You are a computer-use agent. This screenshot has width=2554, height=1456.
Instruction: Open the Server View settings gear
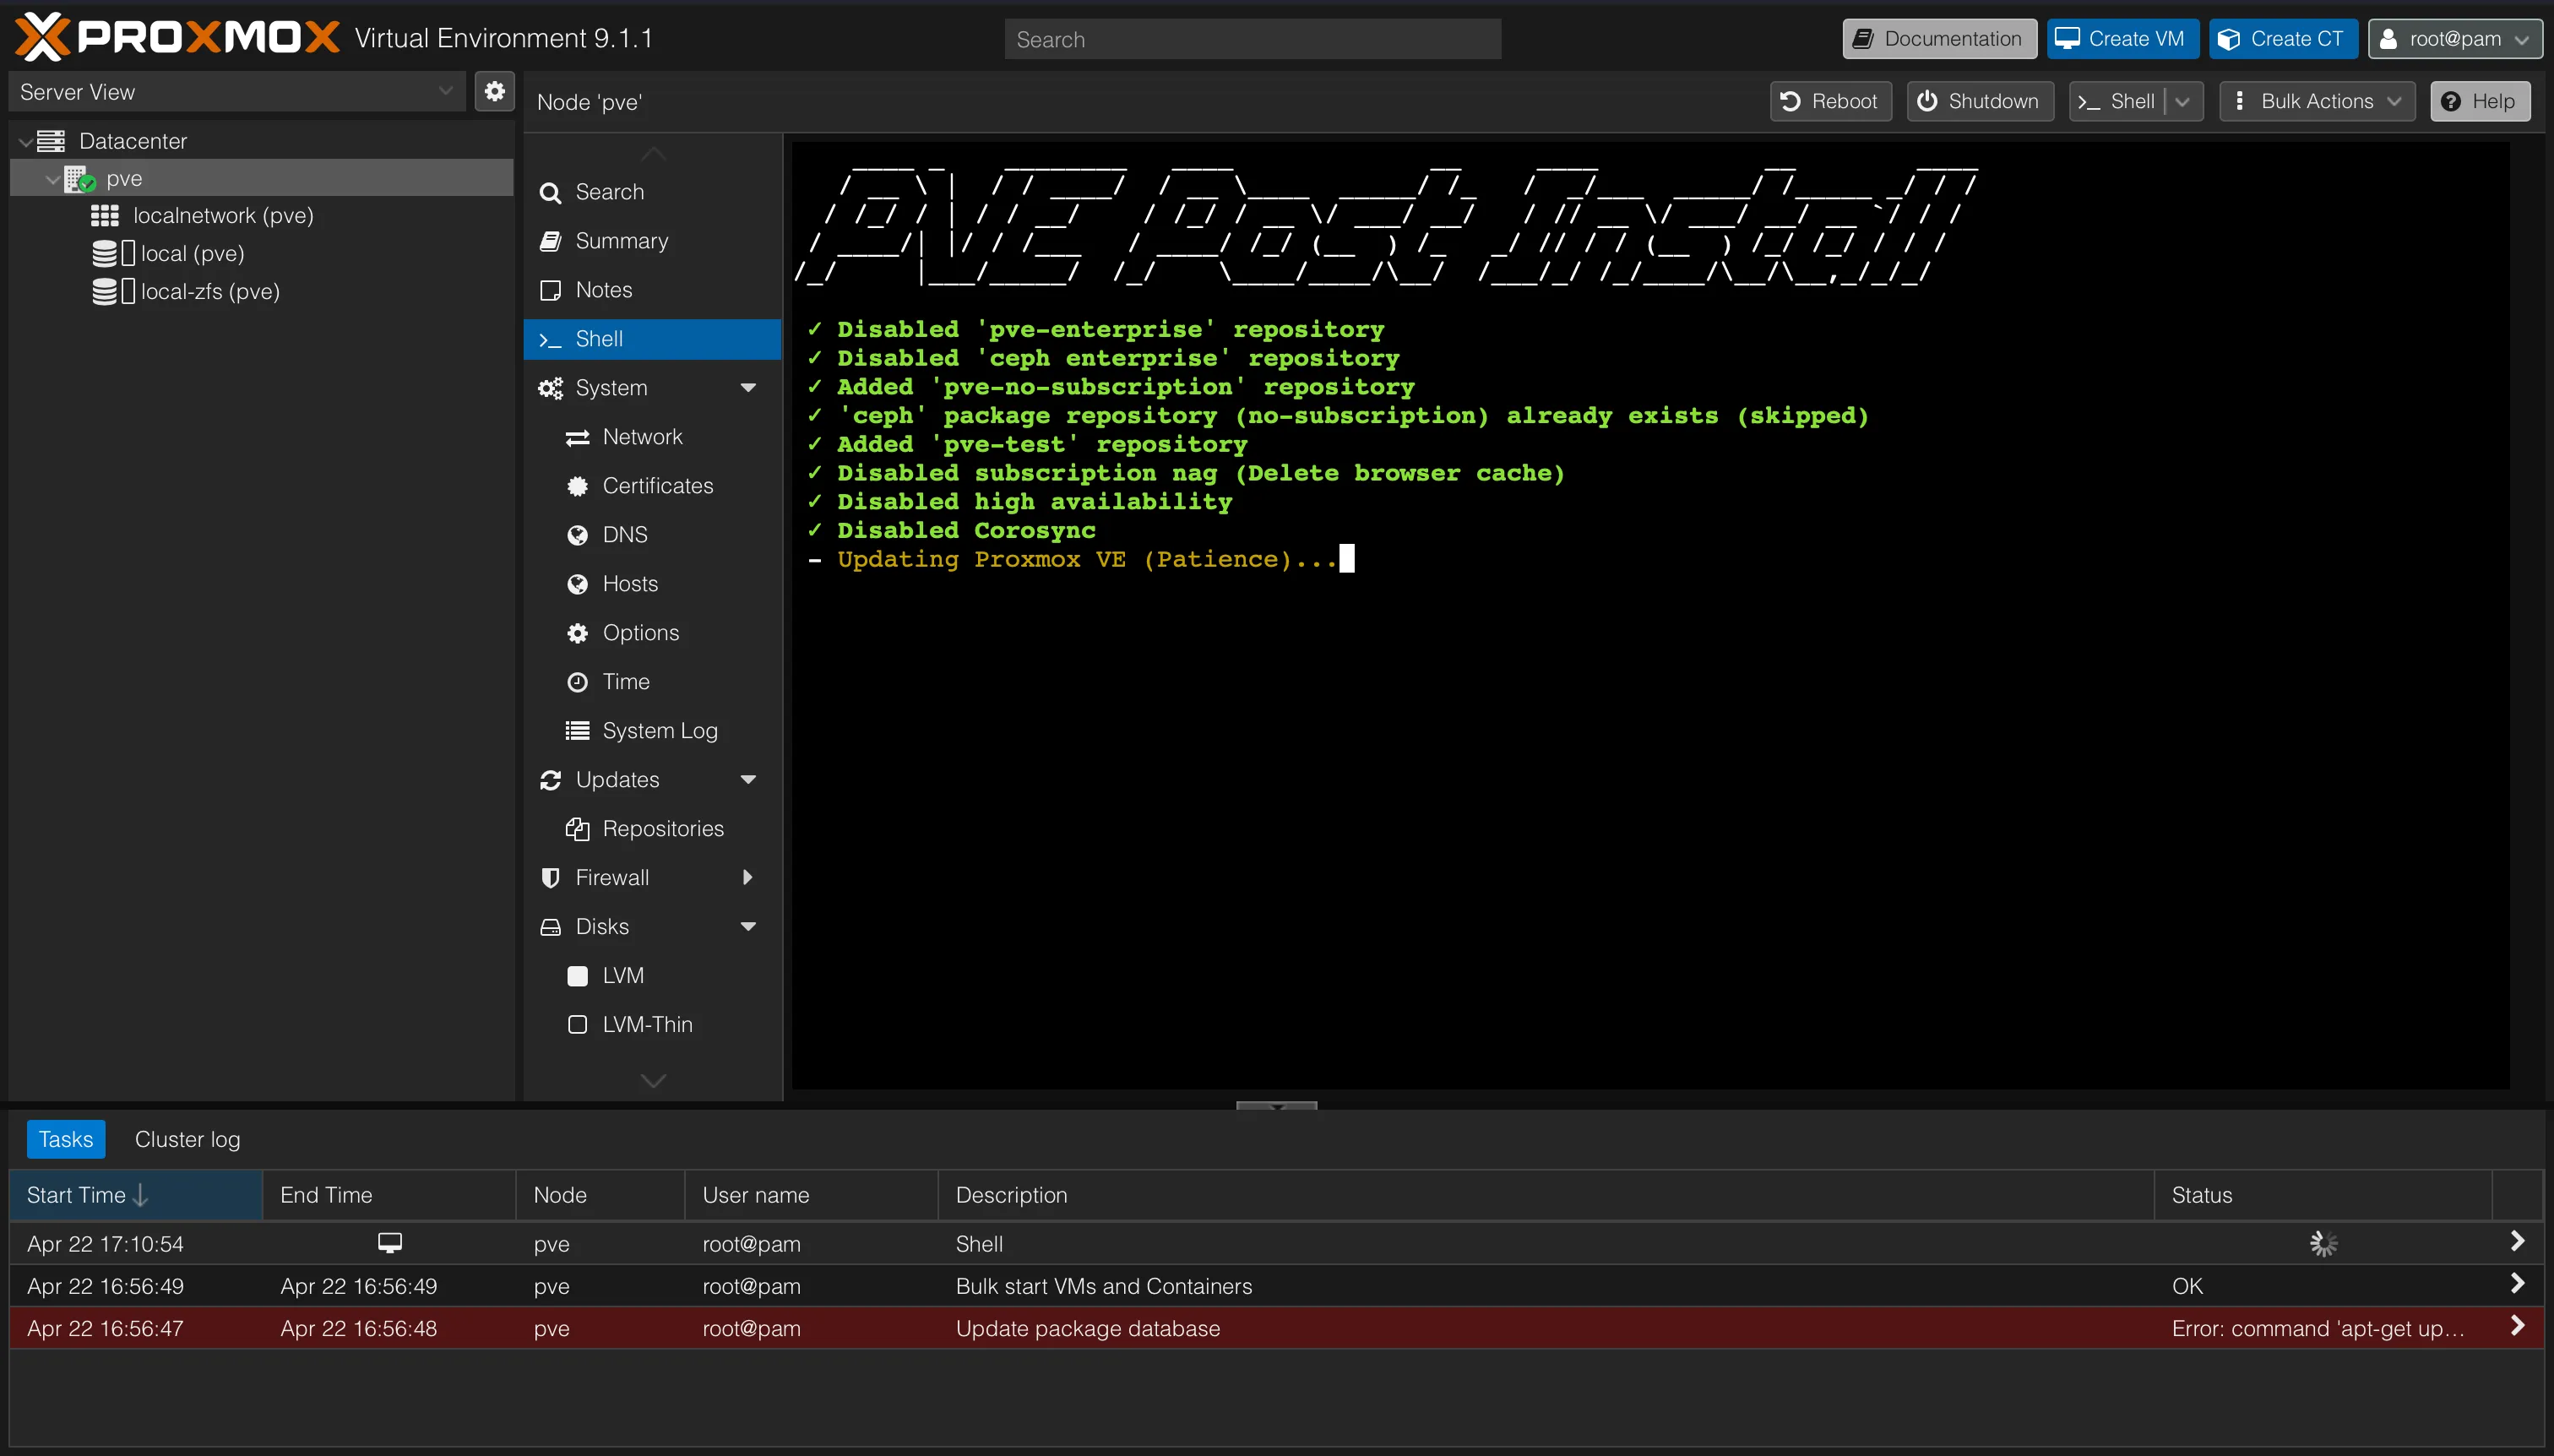coord(494,92)
